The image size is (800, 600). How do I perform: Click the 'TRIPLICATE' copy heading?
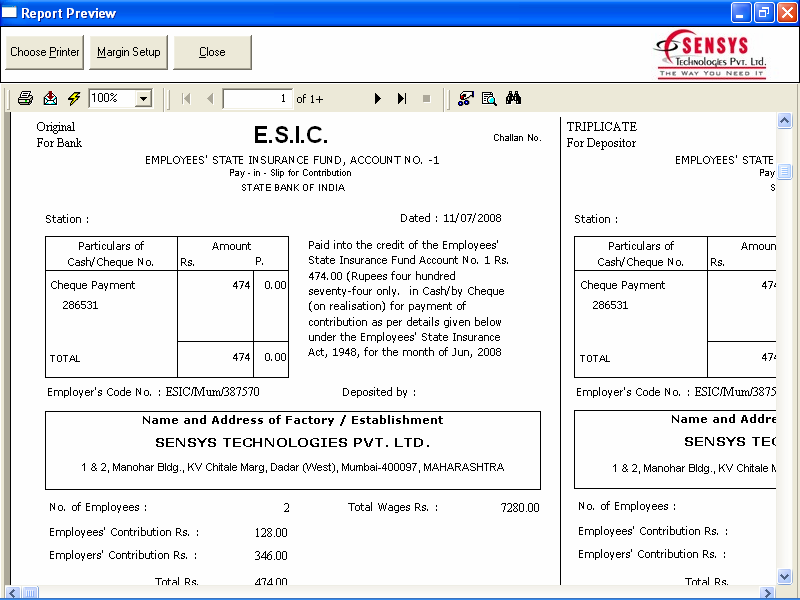(602, 127)
